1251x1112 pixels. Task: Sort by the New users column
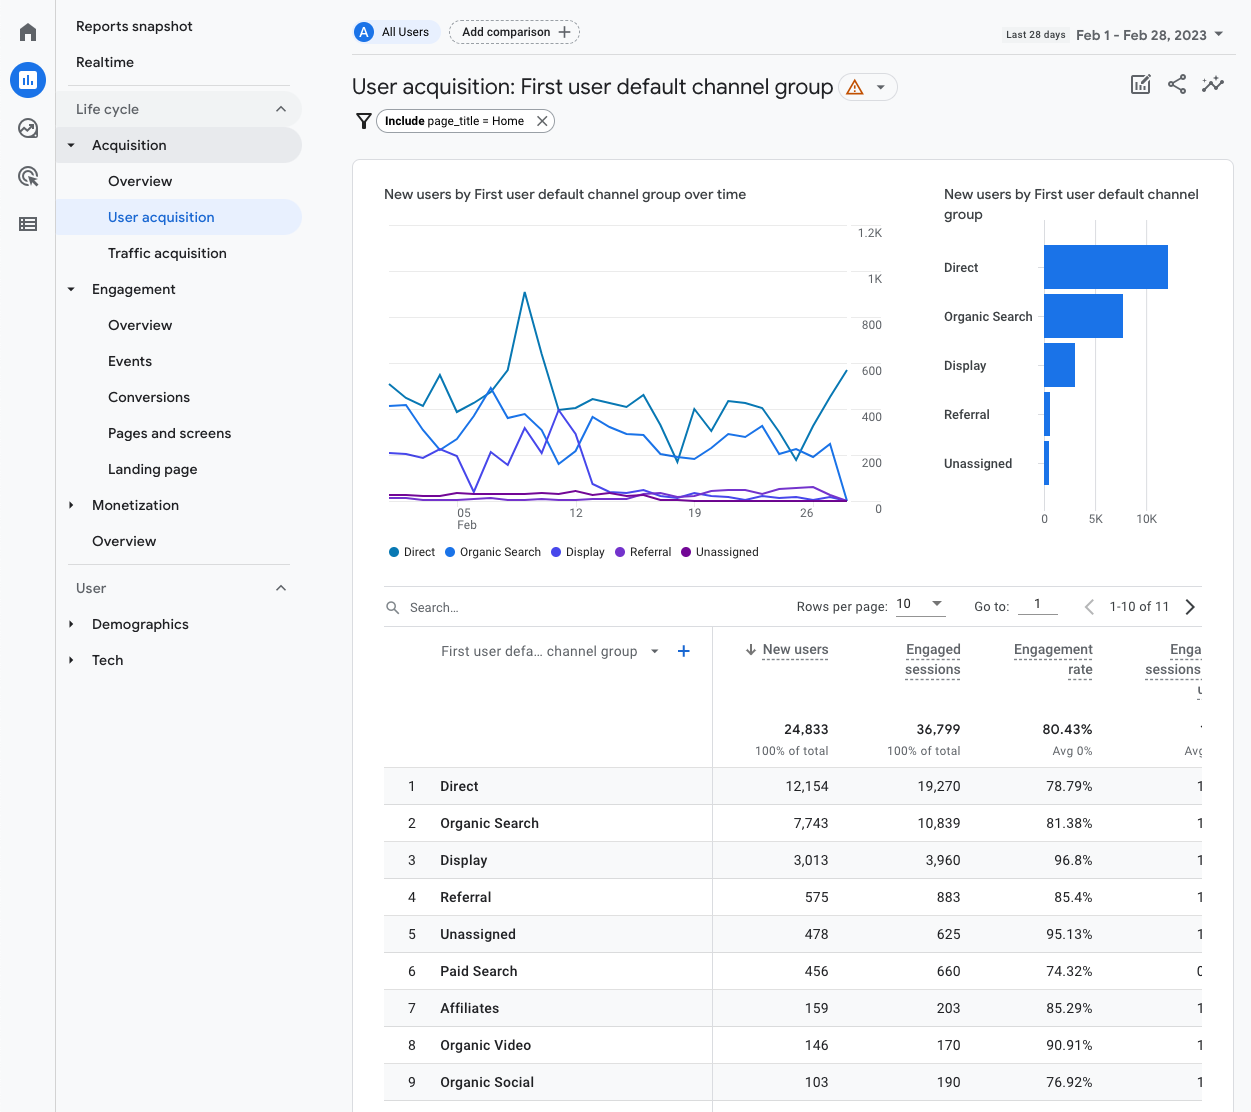point(795,650)
